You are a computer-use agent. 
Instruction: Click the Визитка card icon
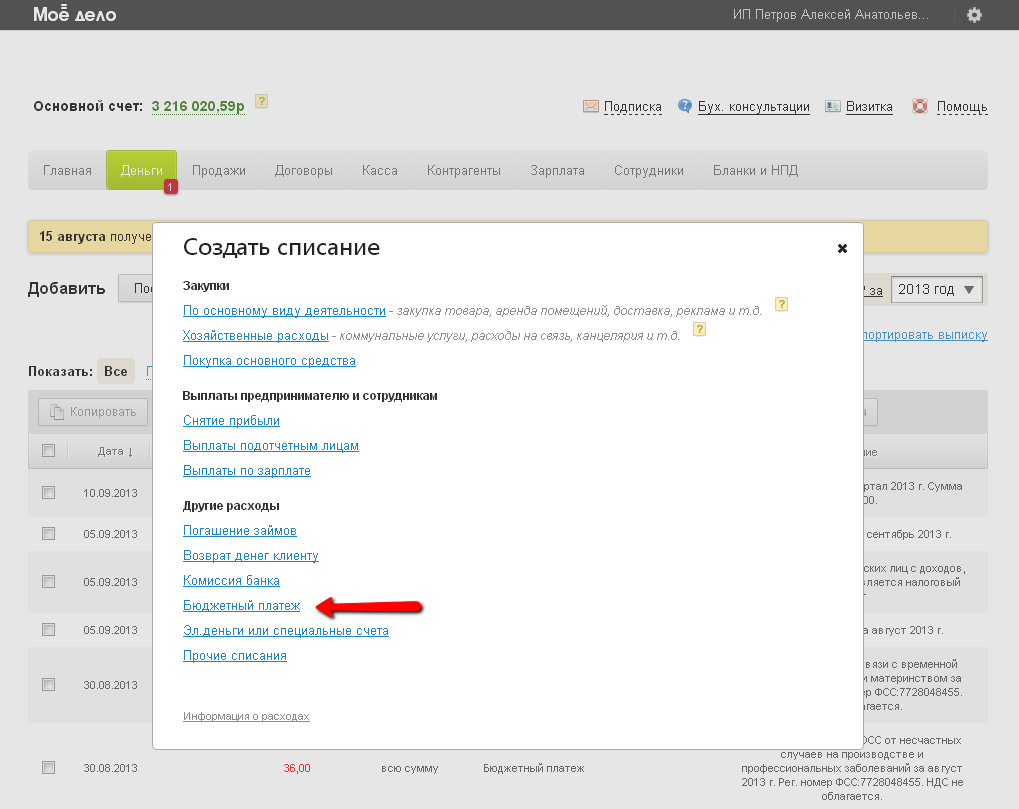tap(832, 107)
